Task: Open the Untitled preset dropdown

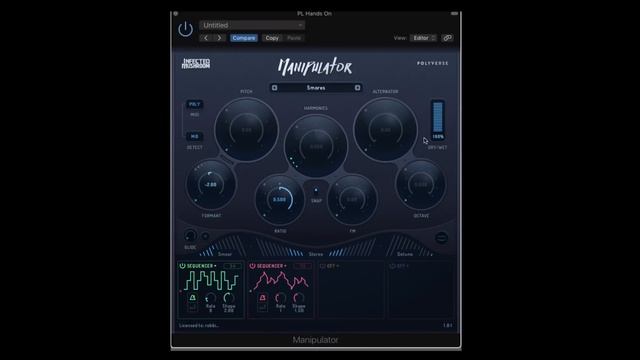Action: point(252,25)
